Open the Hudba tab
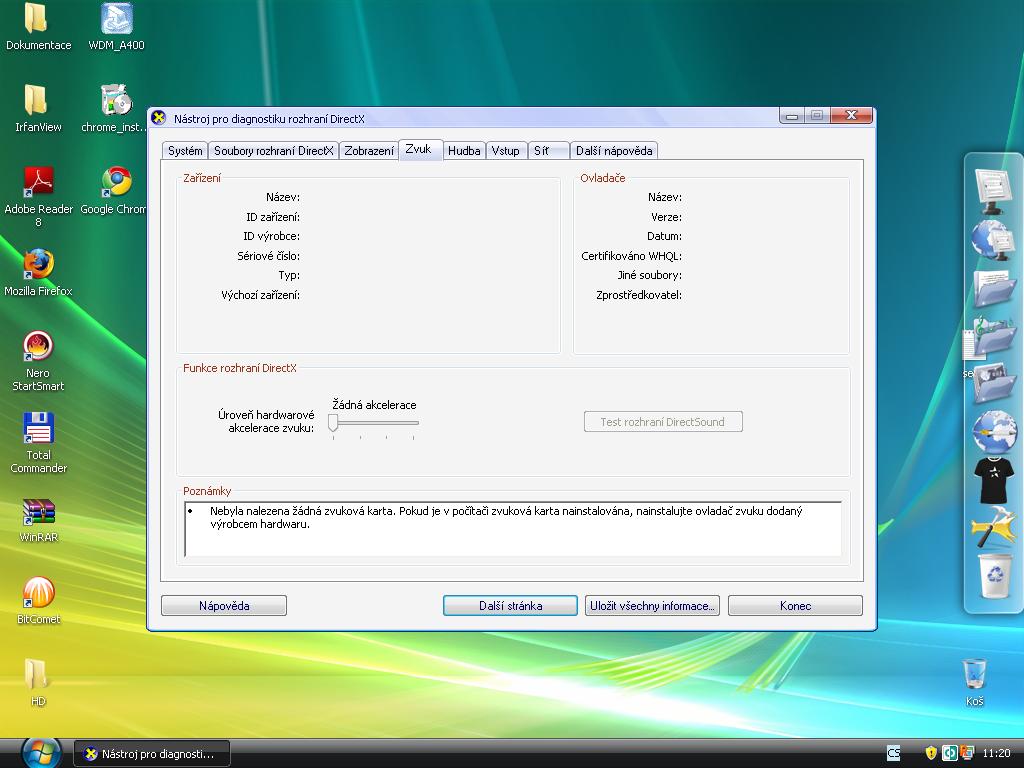Screen dimensions: 1024x768 click(x=464, y=151)
